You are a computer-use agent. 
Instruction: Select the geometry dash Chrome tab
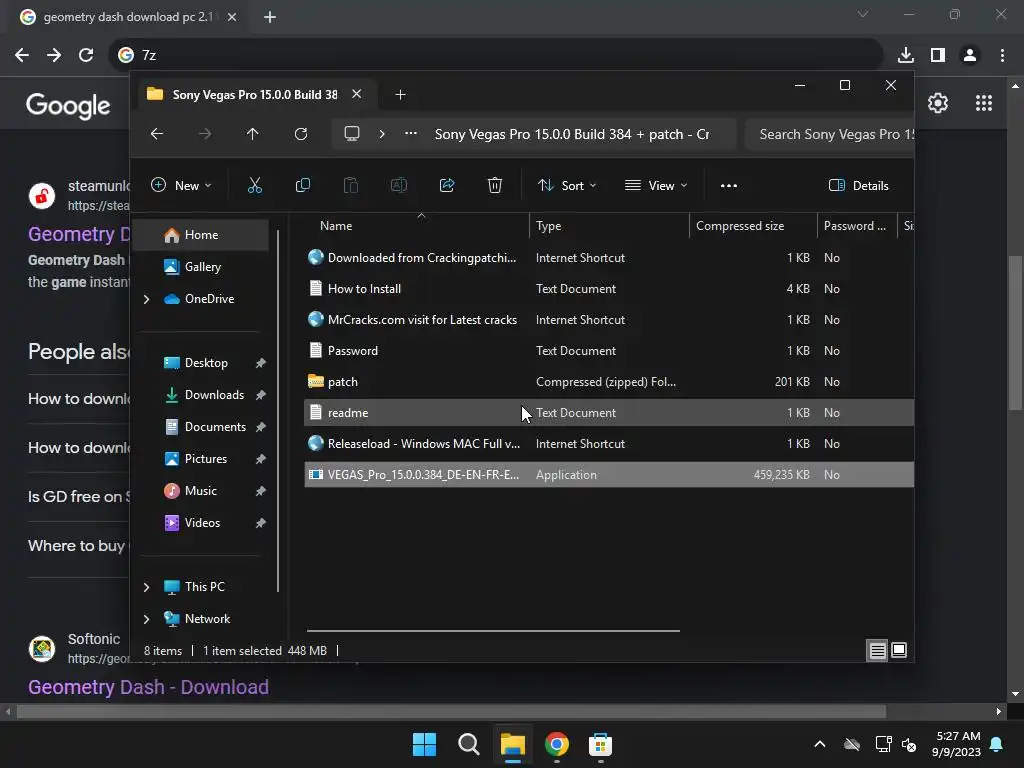(x=127, y=17)
